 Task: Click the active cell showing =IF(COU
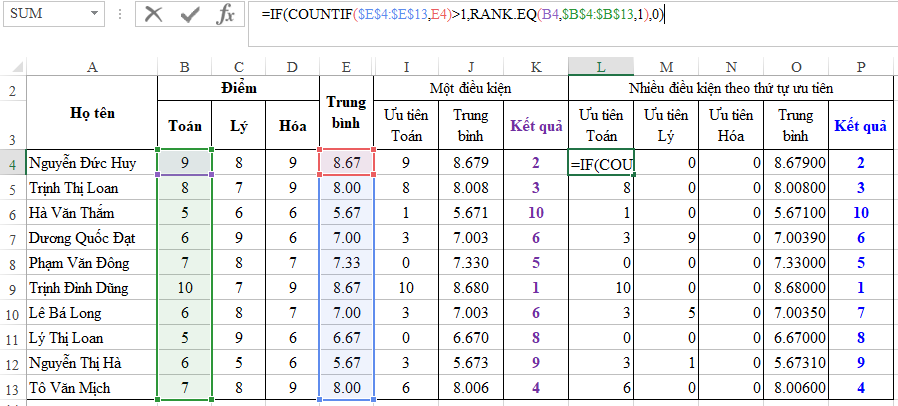click(x=600, y=163)
